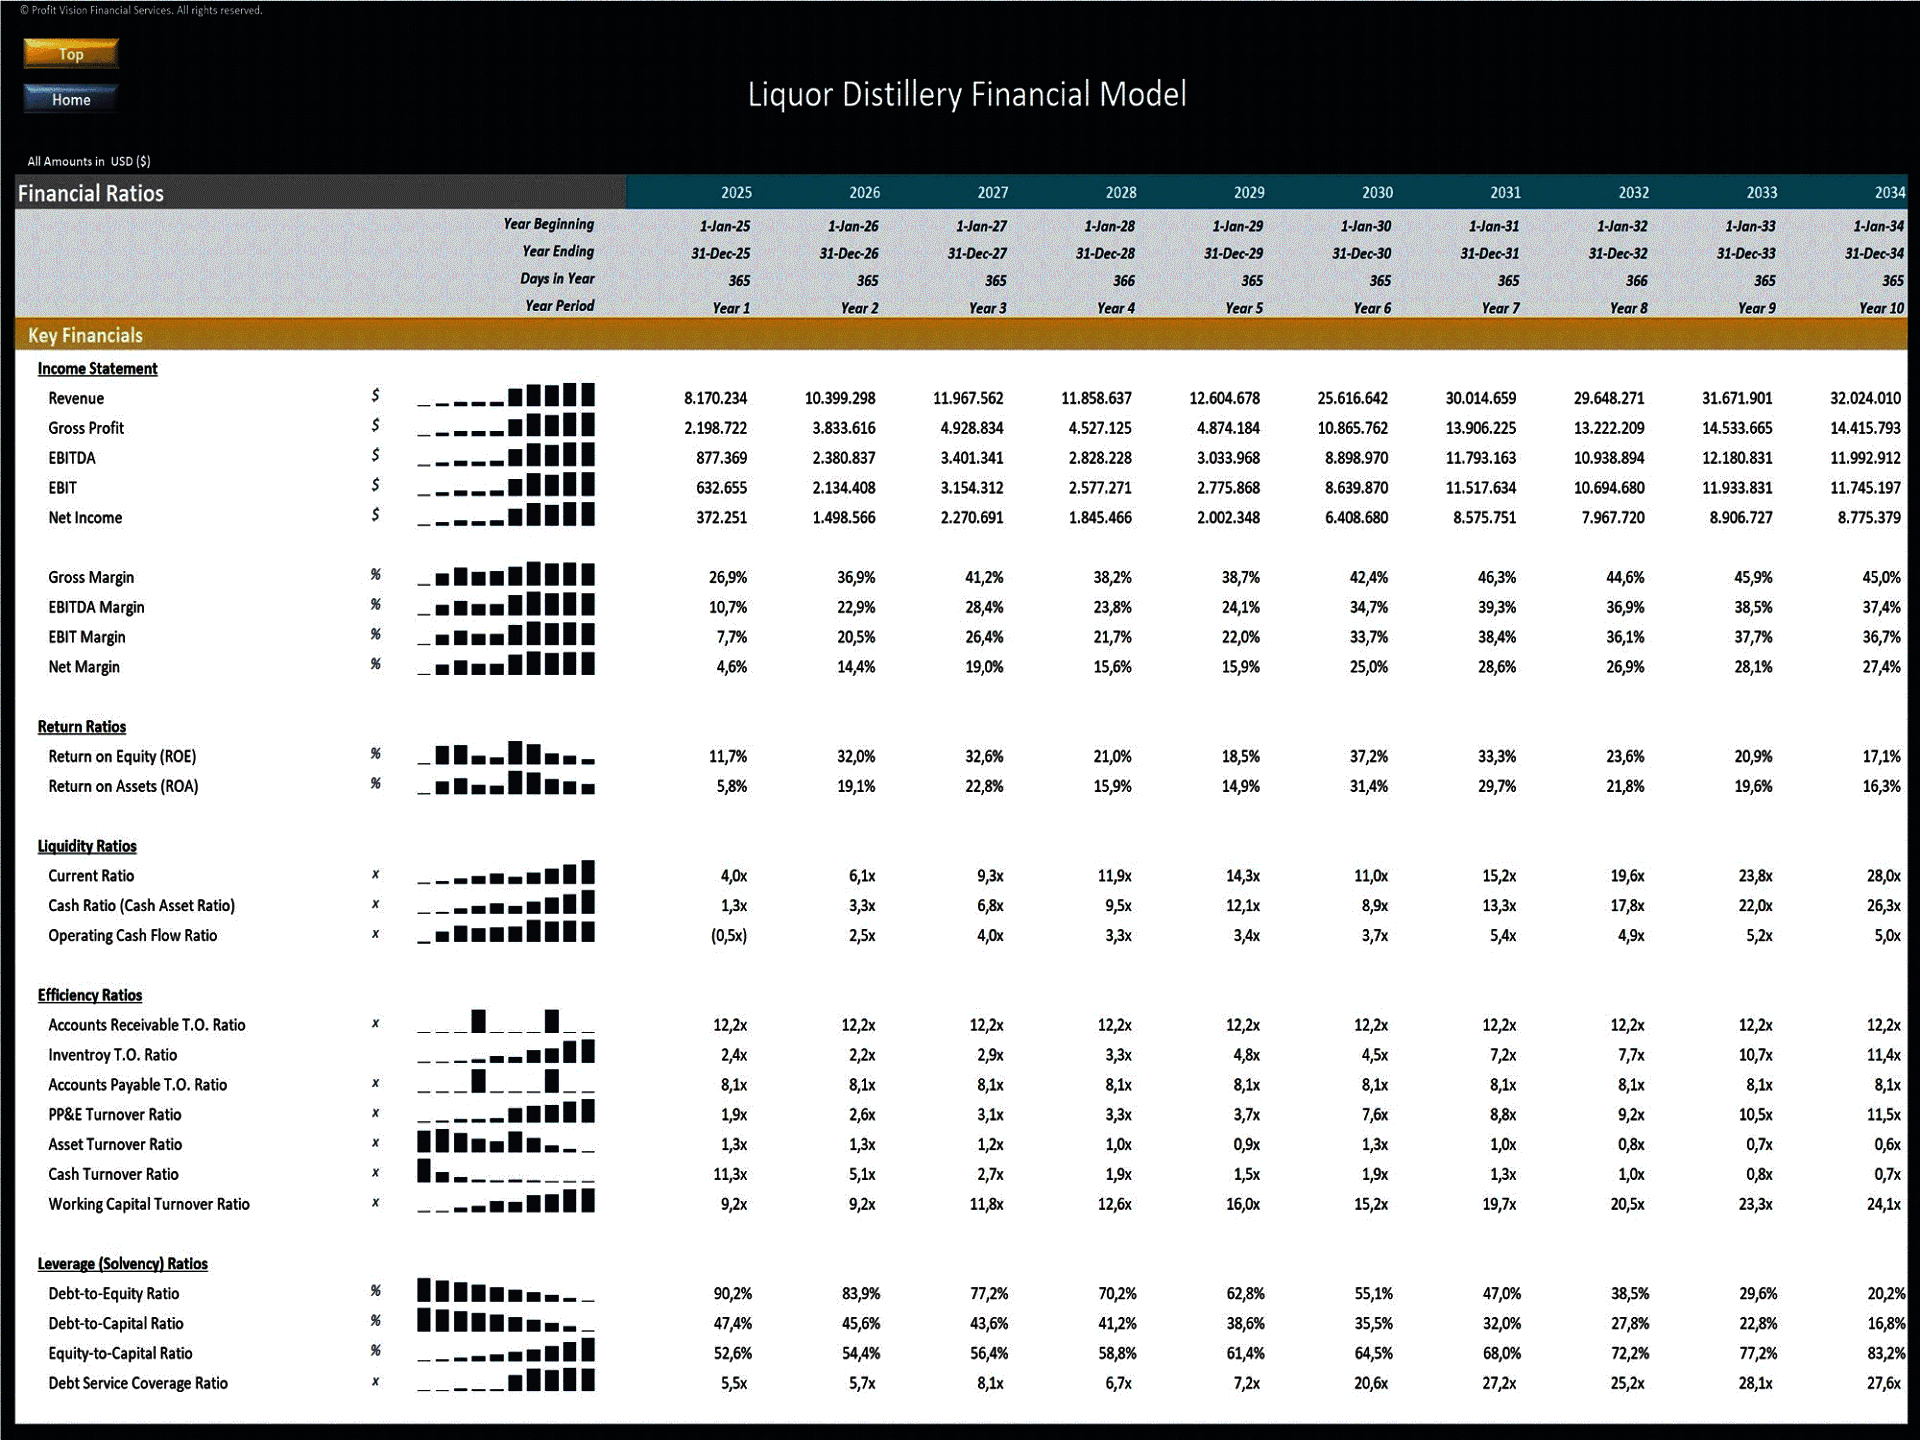Select the Revenue row label

[x=76, y=398]
